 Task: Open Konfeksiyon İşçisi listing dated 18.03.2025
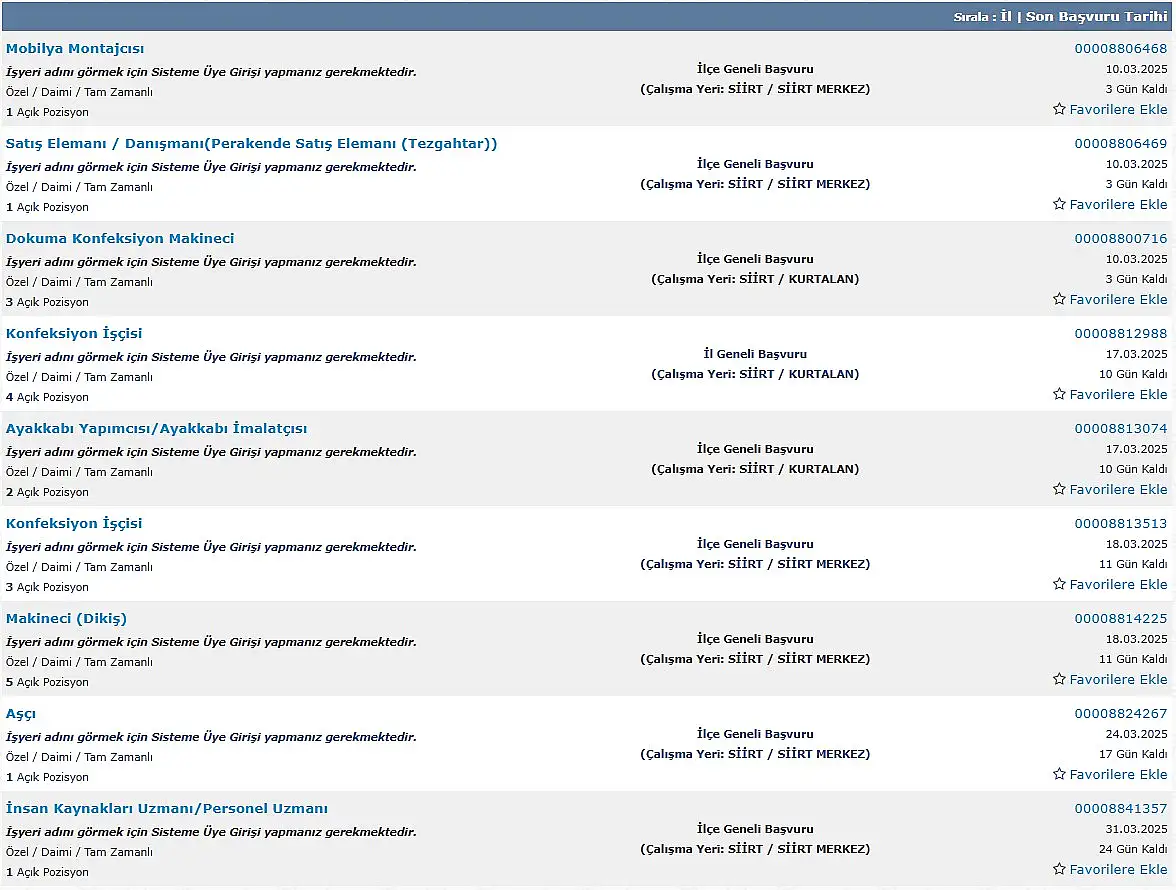click(x=74, y=523)
